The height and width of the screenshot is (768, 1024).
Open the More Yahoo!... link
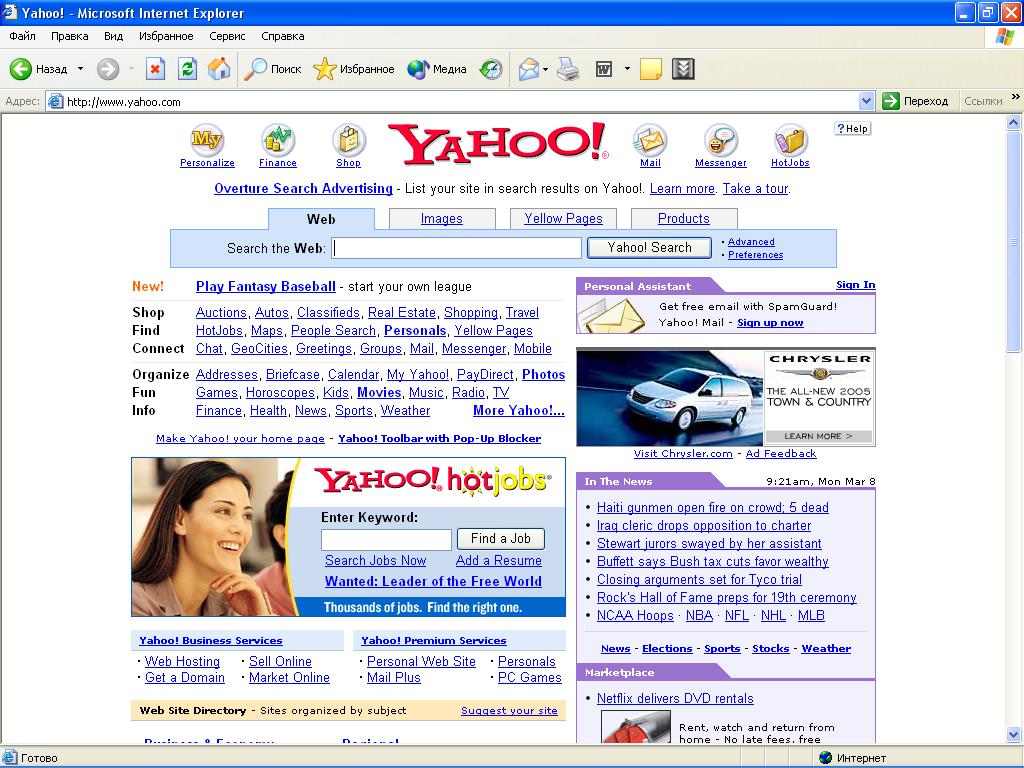tap(519, 410)
